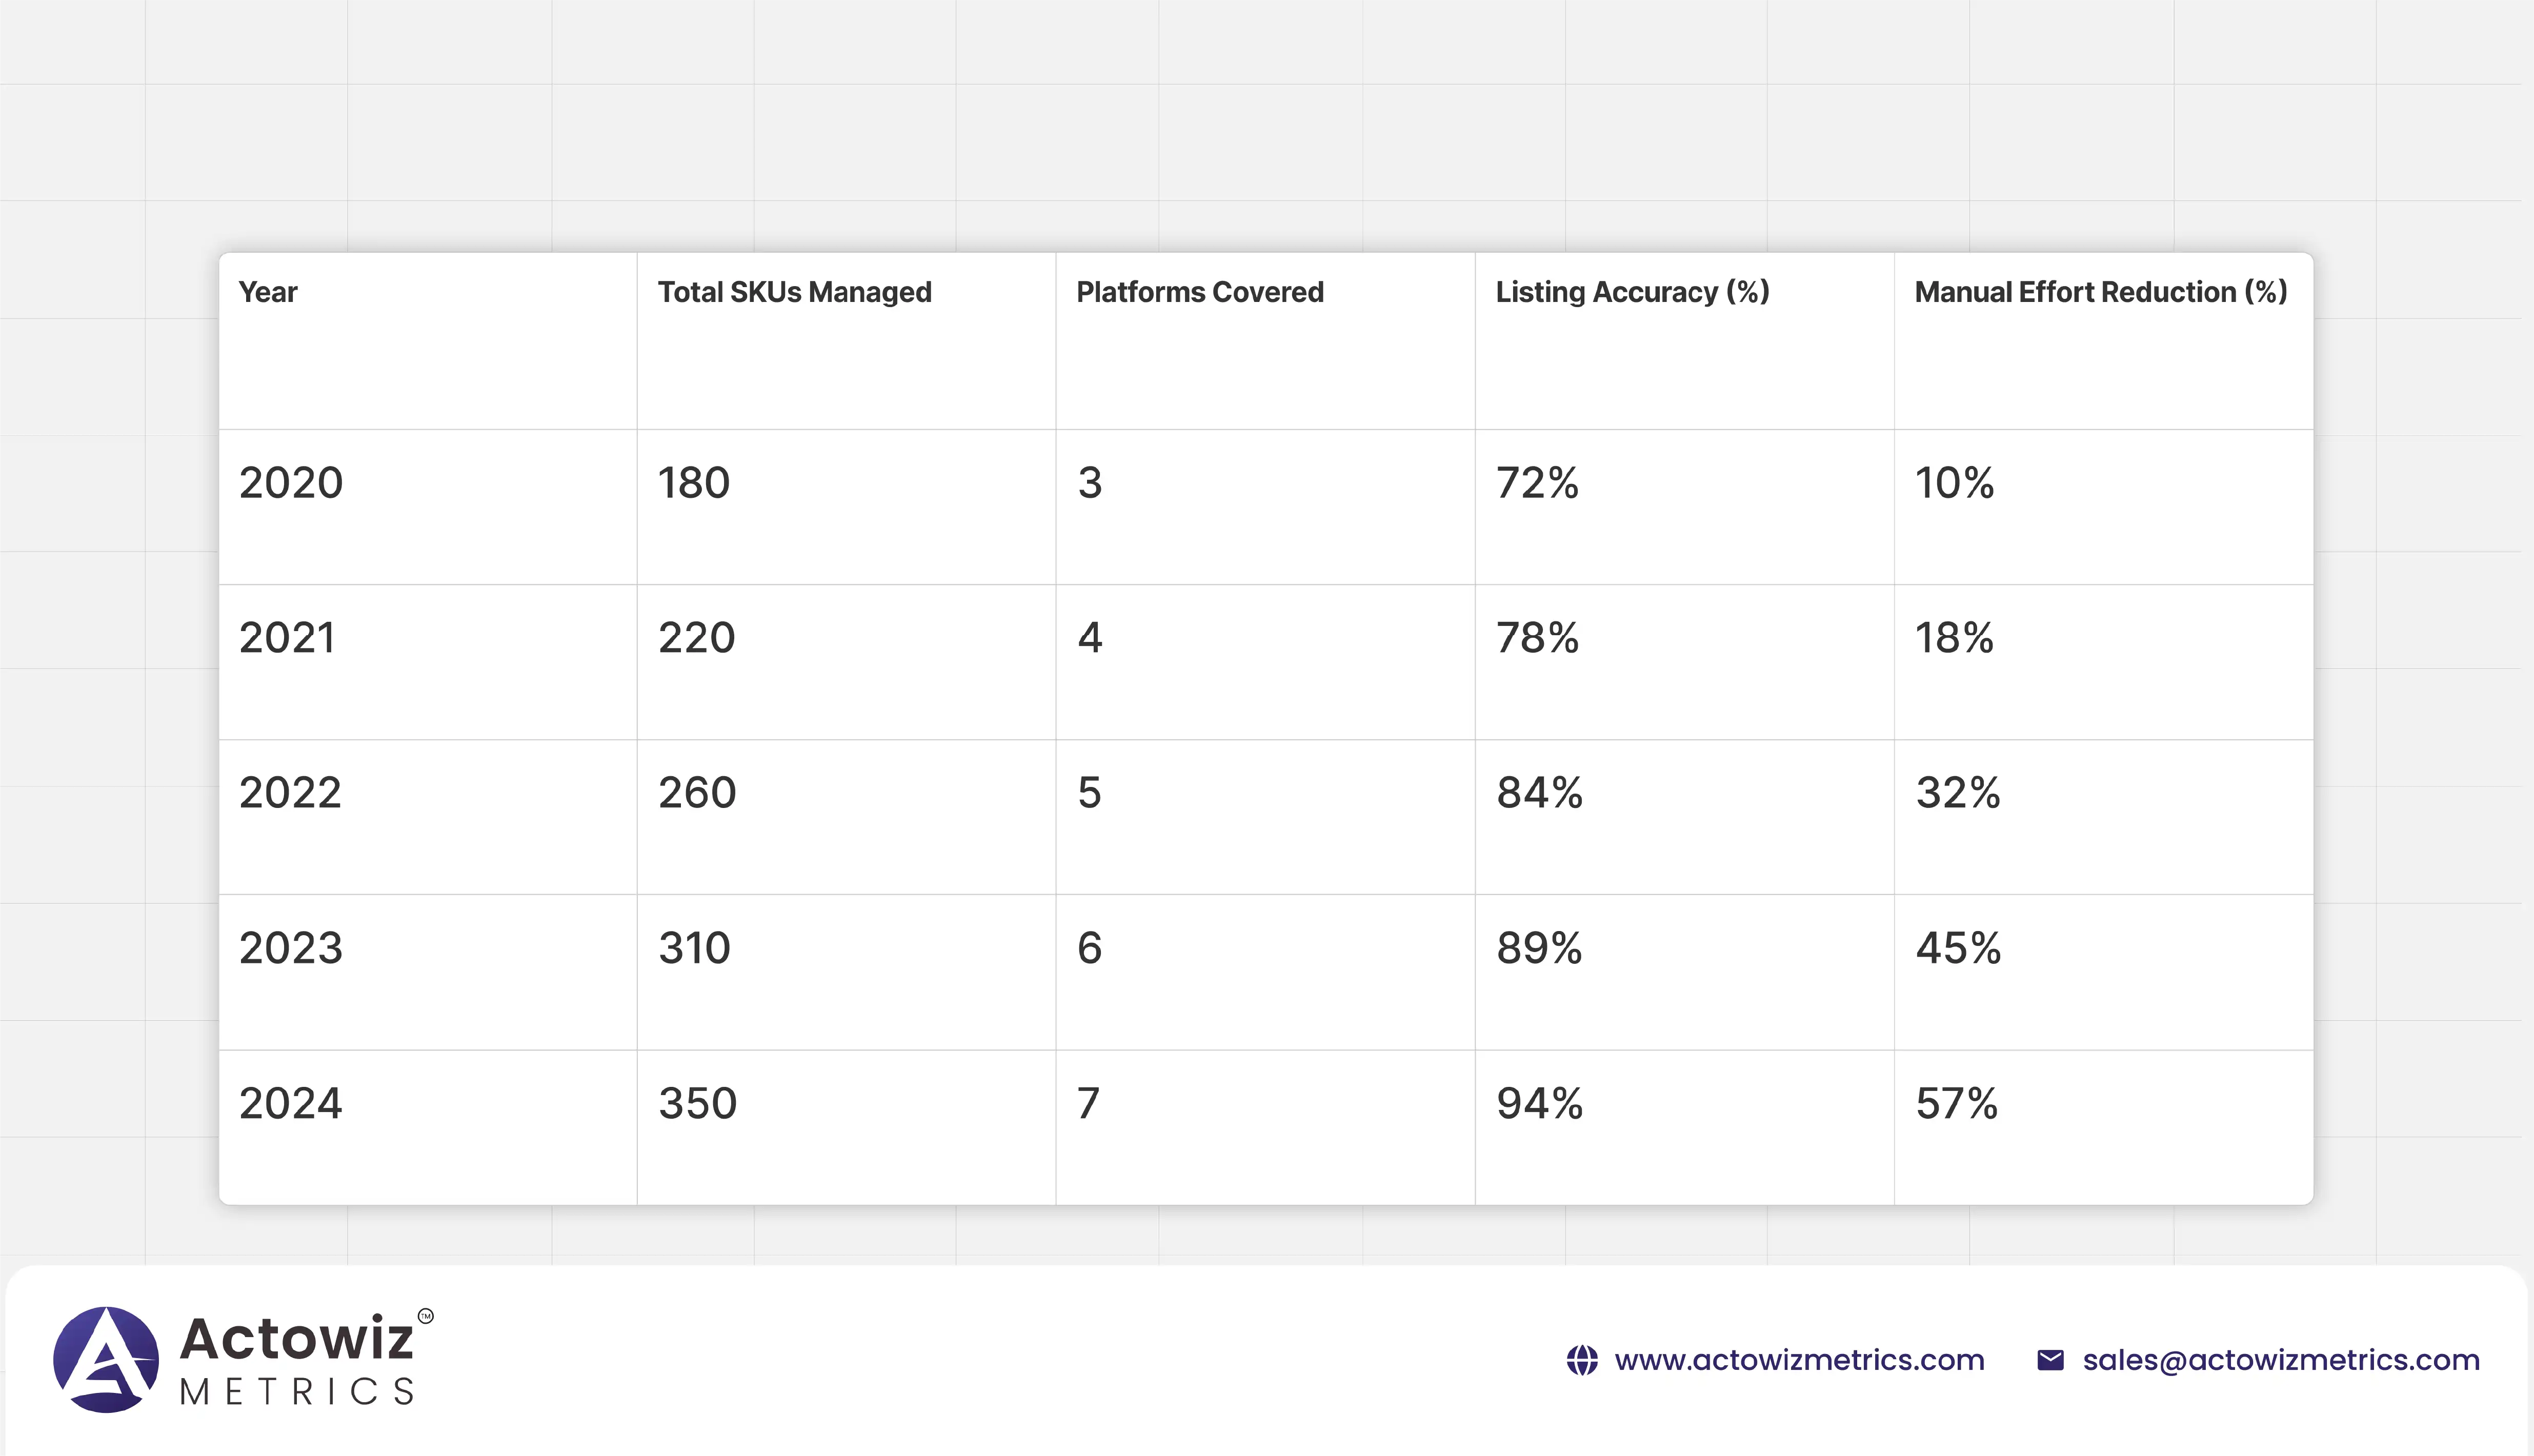Viewport: 2534px width, 1456px height.
Task: Select the 57% manual effort cell
Action: (1956, 1104)
